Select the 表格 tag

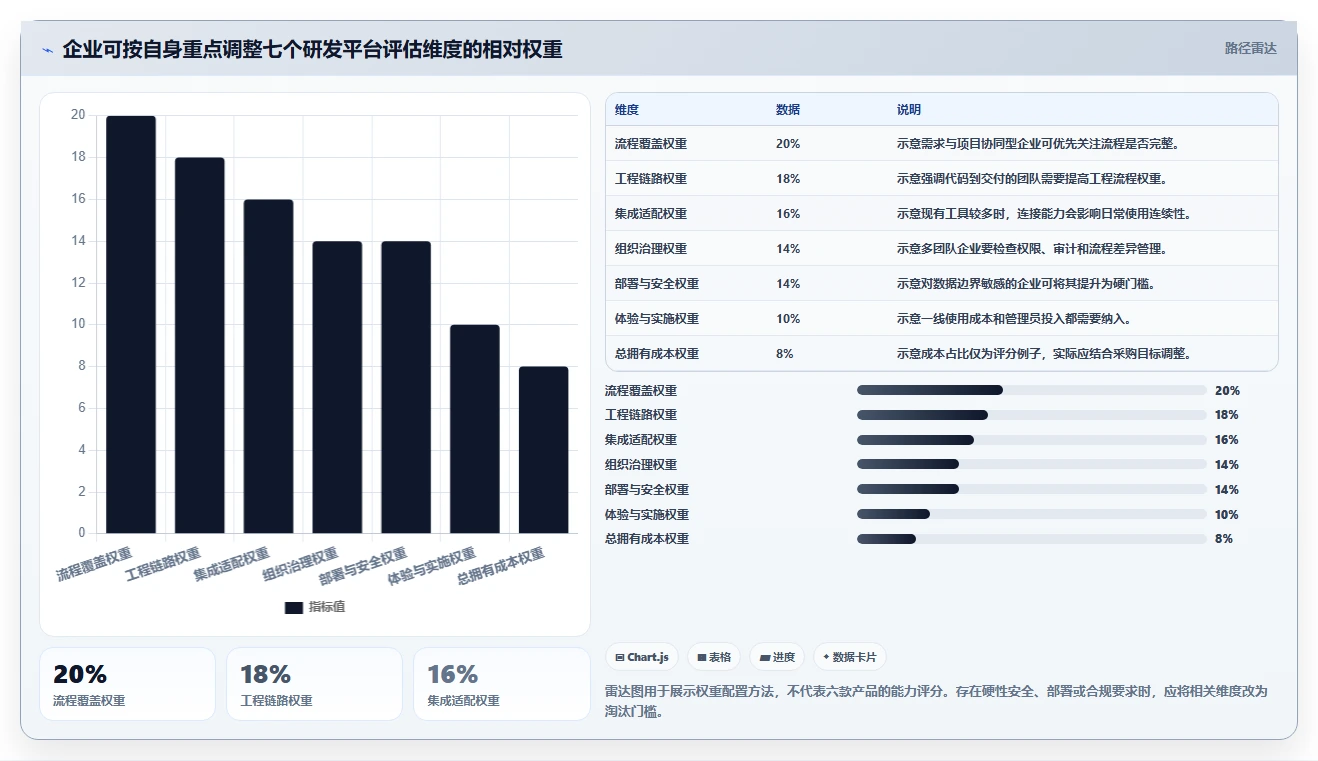coord(714,657)
